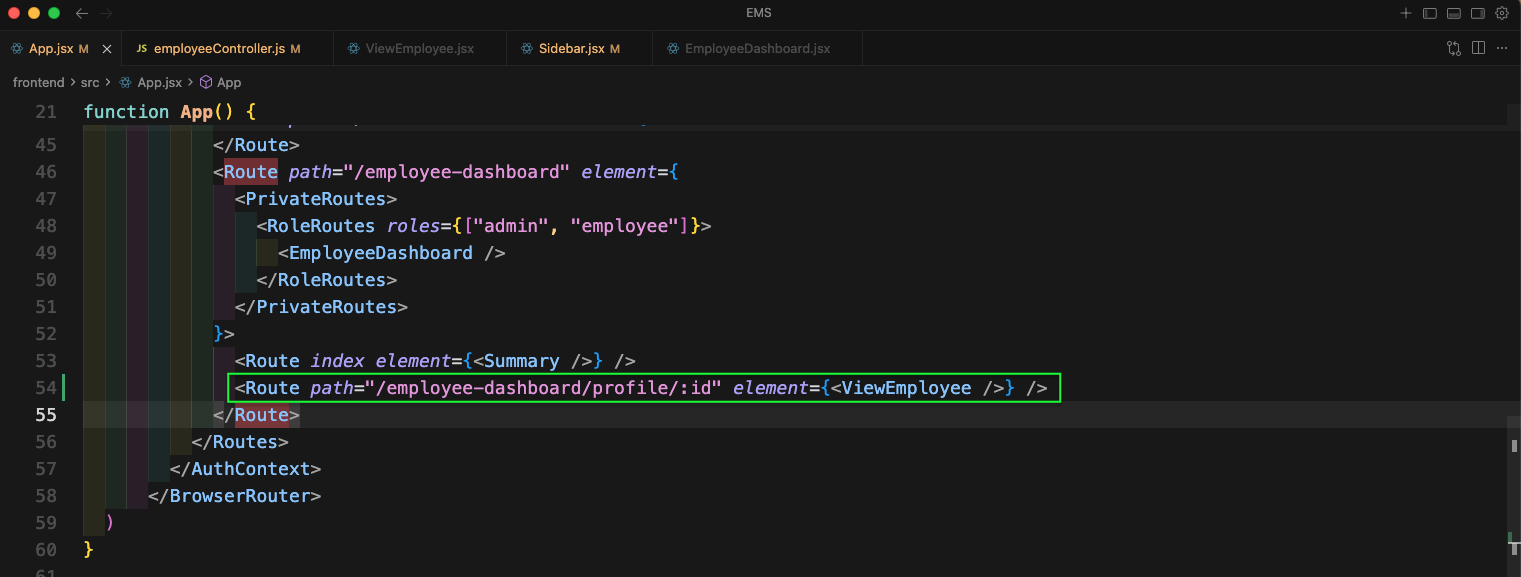This screenshot has height=577, width=1521.
Task: Open the App.jsx breadcrumb item
Action: click(150, 83)
